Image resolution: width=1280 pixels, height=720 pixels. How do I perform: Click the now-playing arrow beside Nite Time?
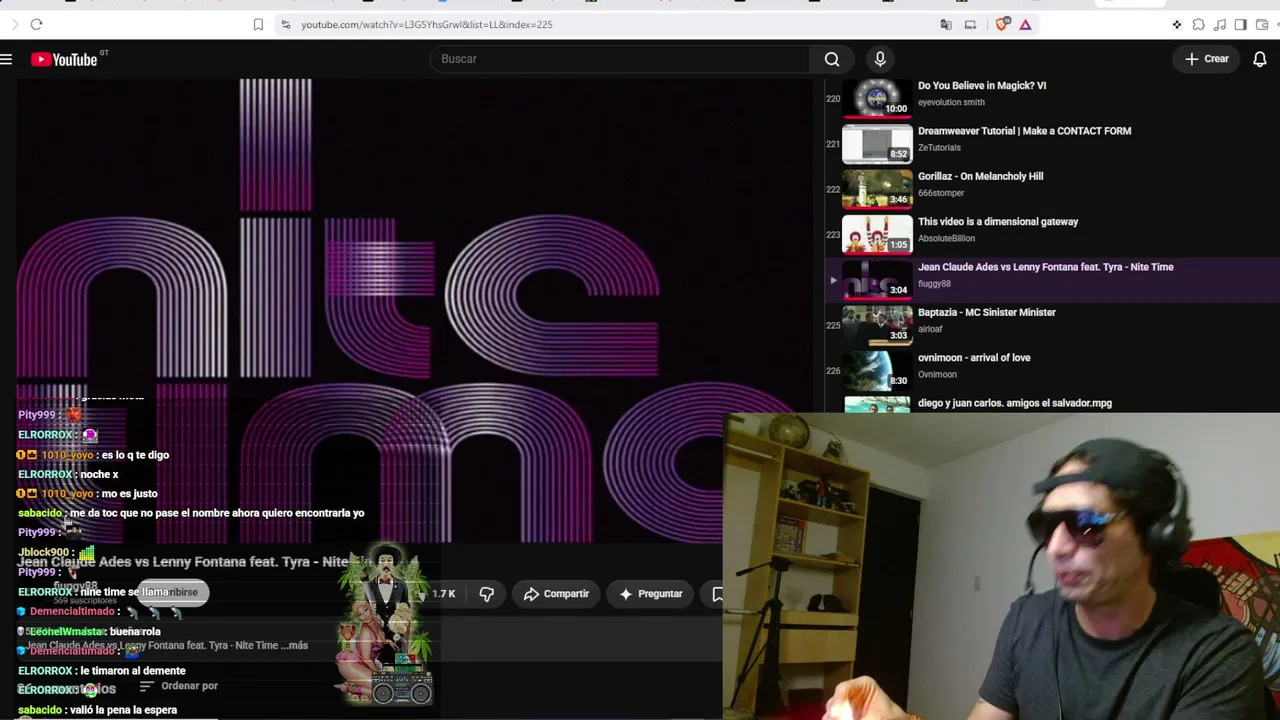coord(833,280)
